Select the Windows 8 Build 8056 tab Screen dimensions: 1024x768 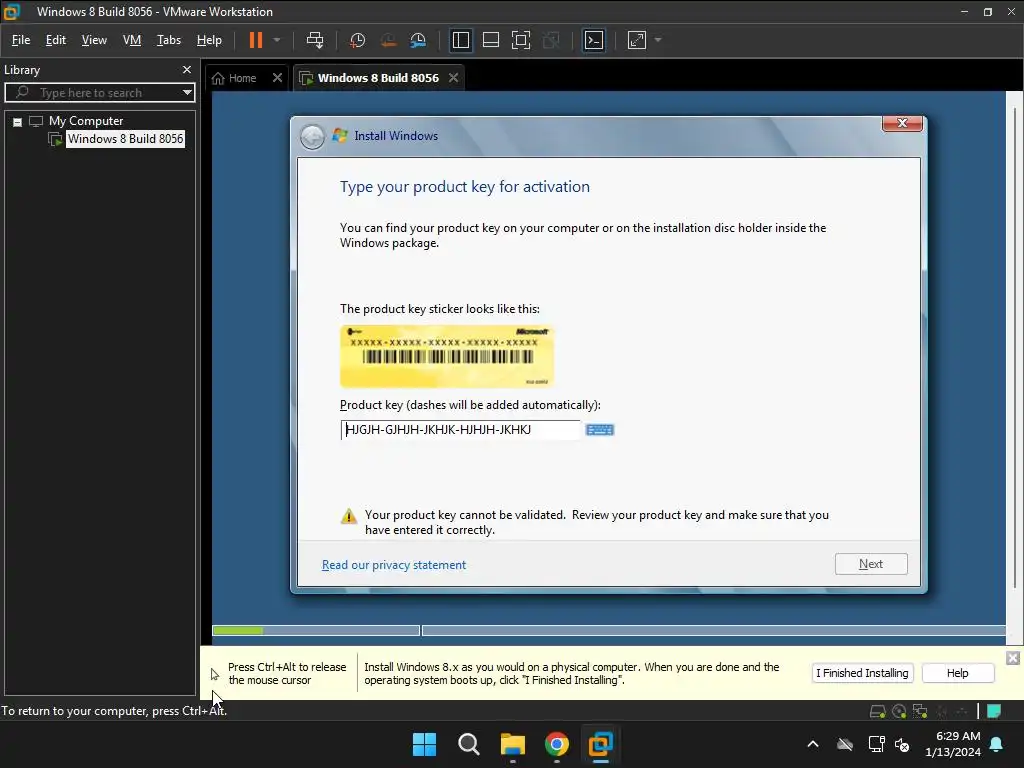(x=377, y=78)
